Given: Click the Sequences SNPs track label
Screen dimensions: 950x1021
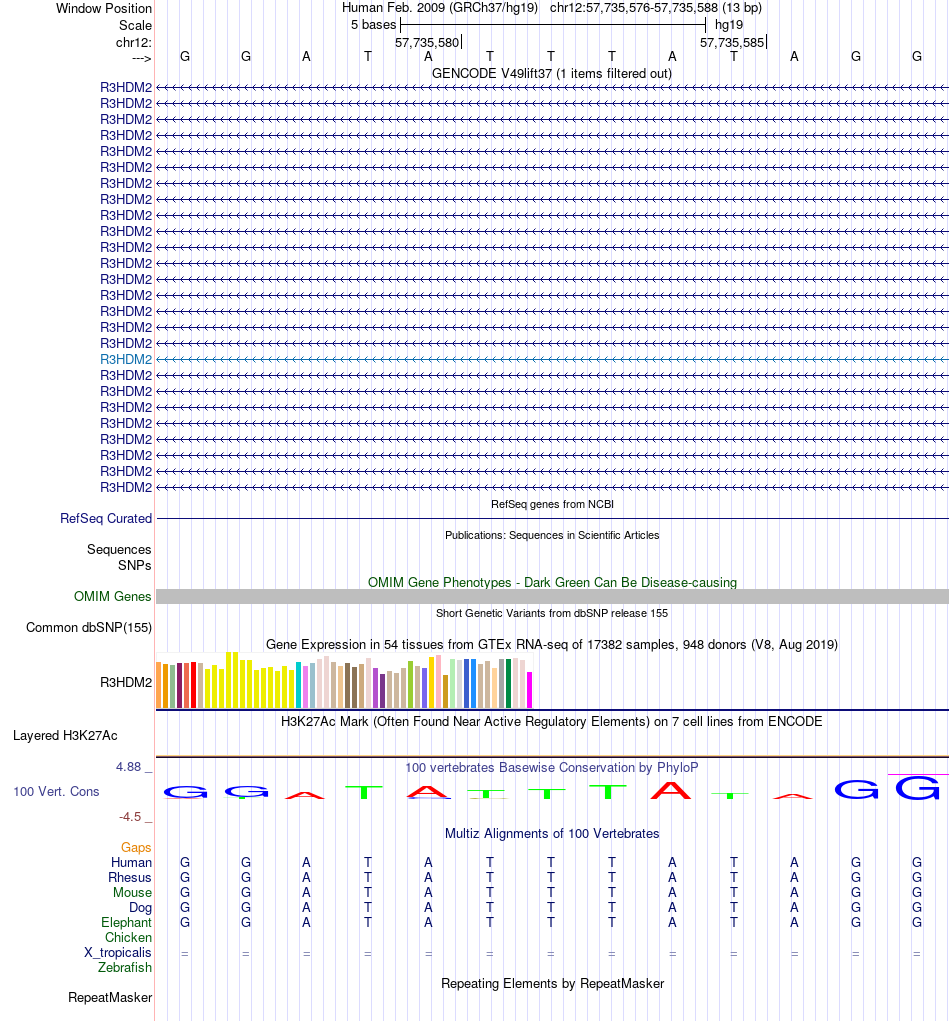Looking at the screenshot, I should click(x=119, y=557).
